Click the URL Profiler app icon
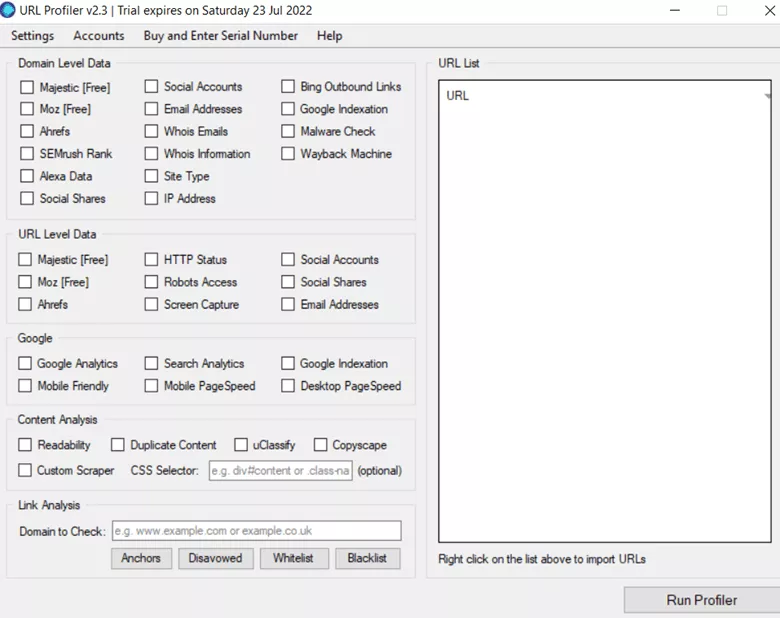Image resolution: width=780 pixels, height=618 pixels. pyautogui.click(x=8, y=10)
